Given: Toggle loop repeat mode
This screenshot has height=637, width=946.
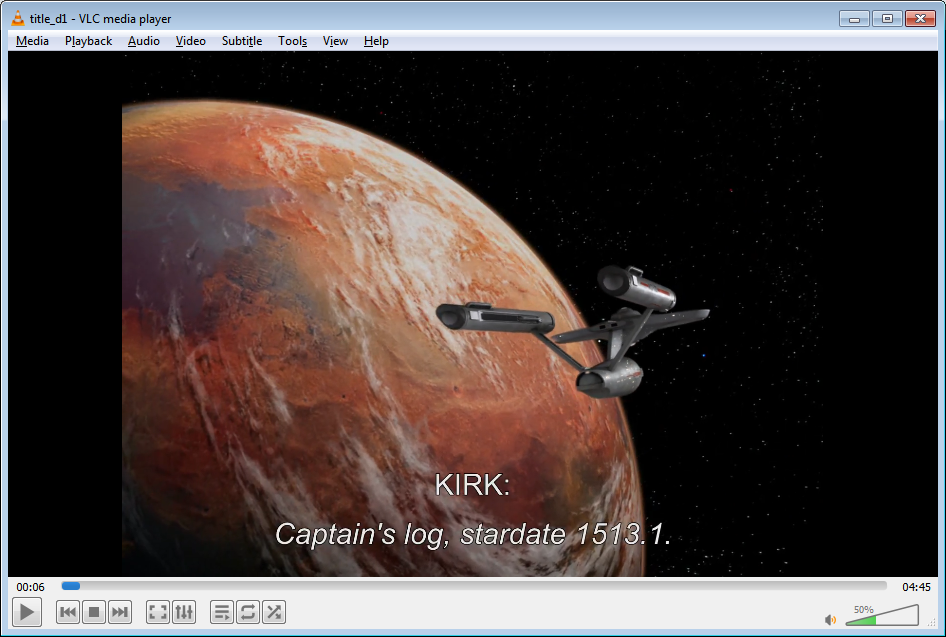Looking at the screenshot, I should 247,612.
